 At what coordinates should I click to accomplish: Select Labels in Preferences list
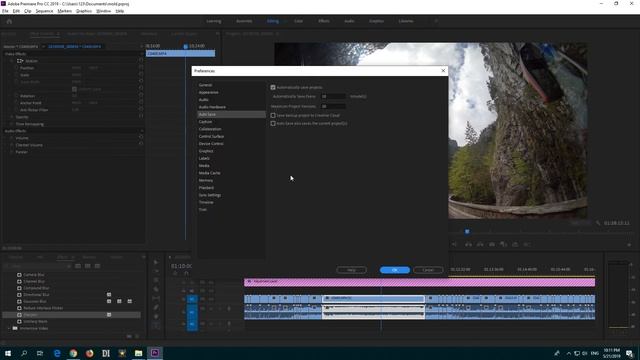(x=204, y=158)
